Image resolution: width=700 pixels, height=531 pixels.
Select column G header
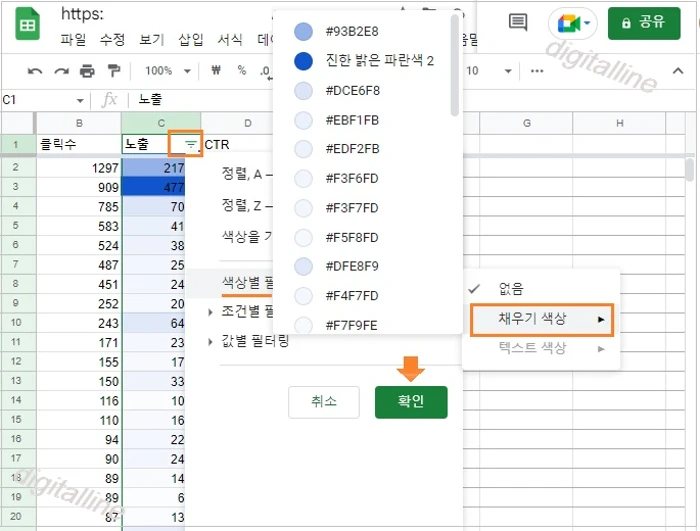pyautogui.click(x=526, y=123)
